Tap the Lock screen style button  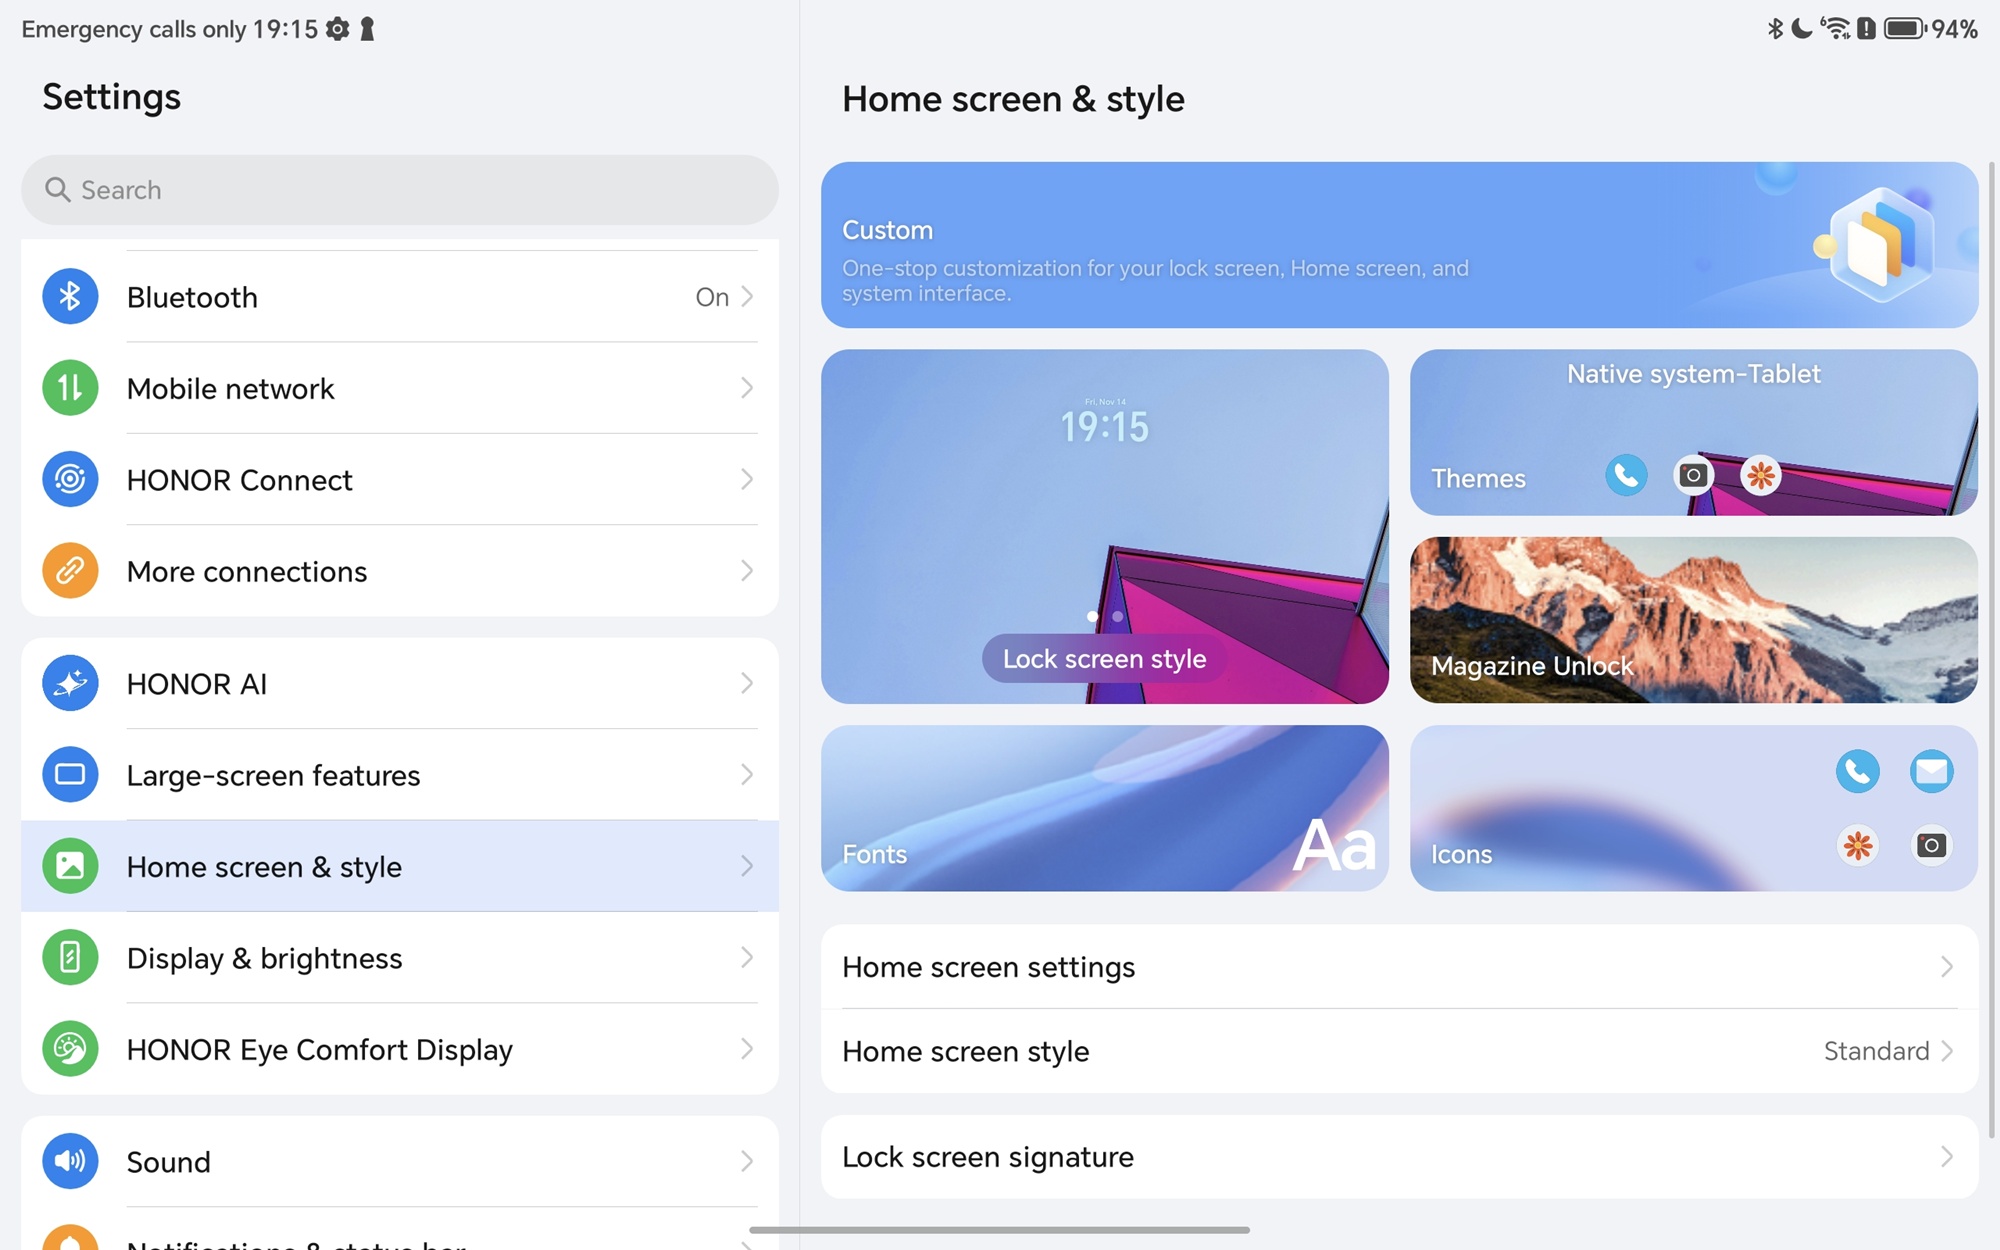coord(1104,659)
